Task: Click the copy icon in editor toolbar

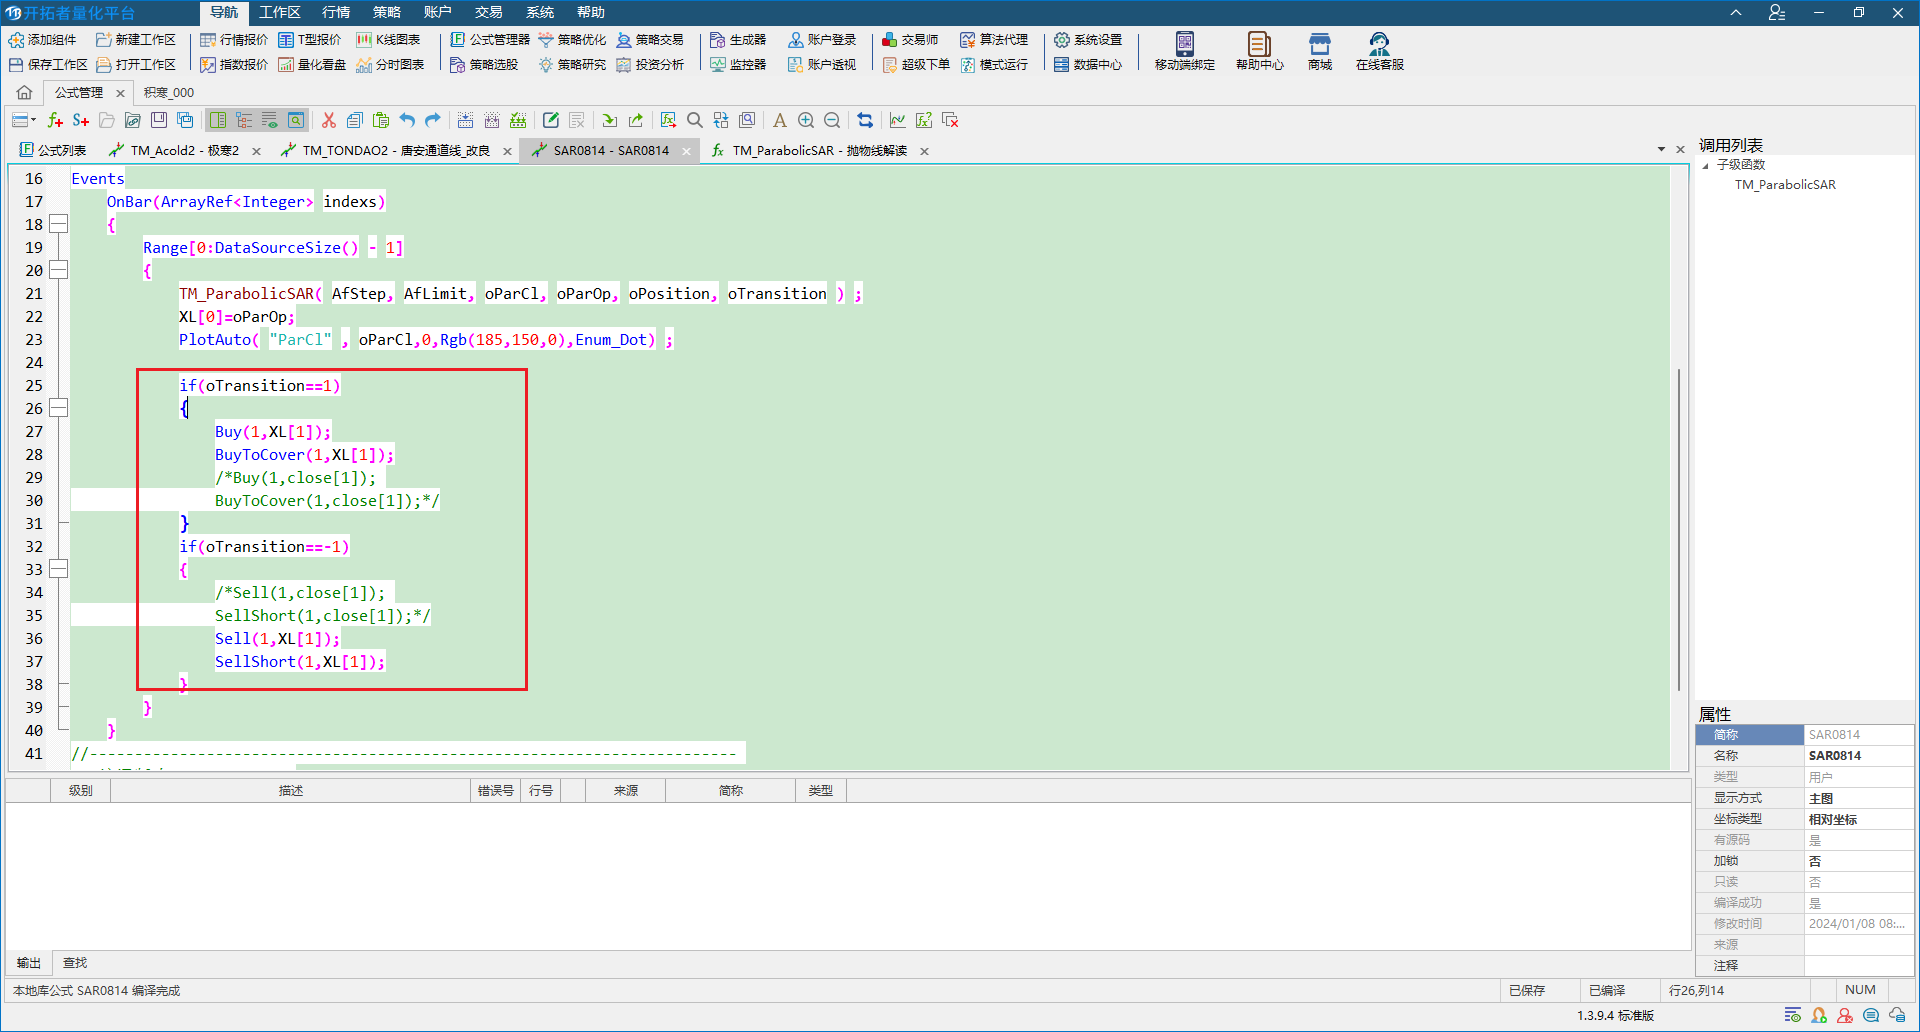Action: [x=354, y=121]
